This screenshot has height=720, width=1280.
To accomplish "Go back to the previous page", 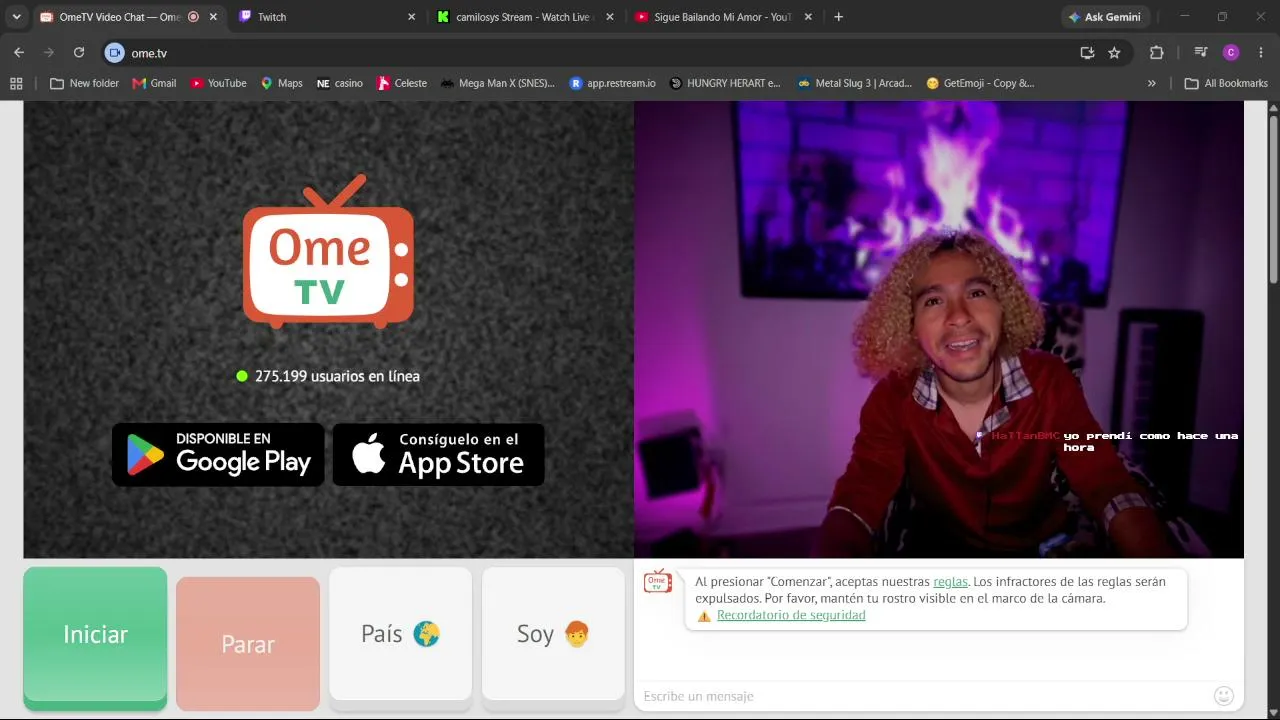I will [19, 53].
